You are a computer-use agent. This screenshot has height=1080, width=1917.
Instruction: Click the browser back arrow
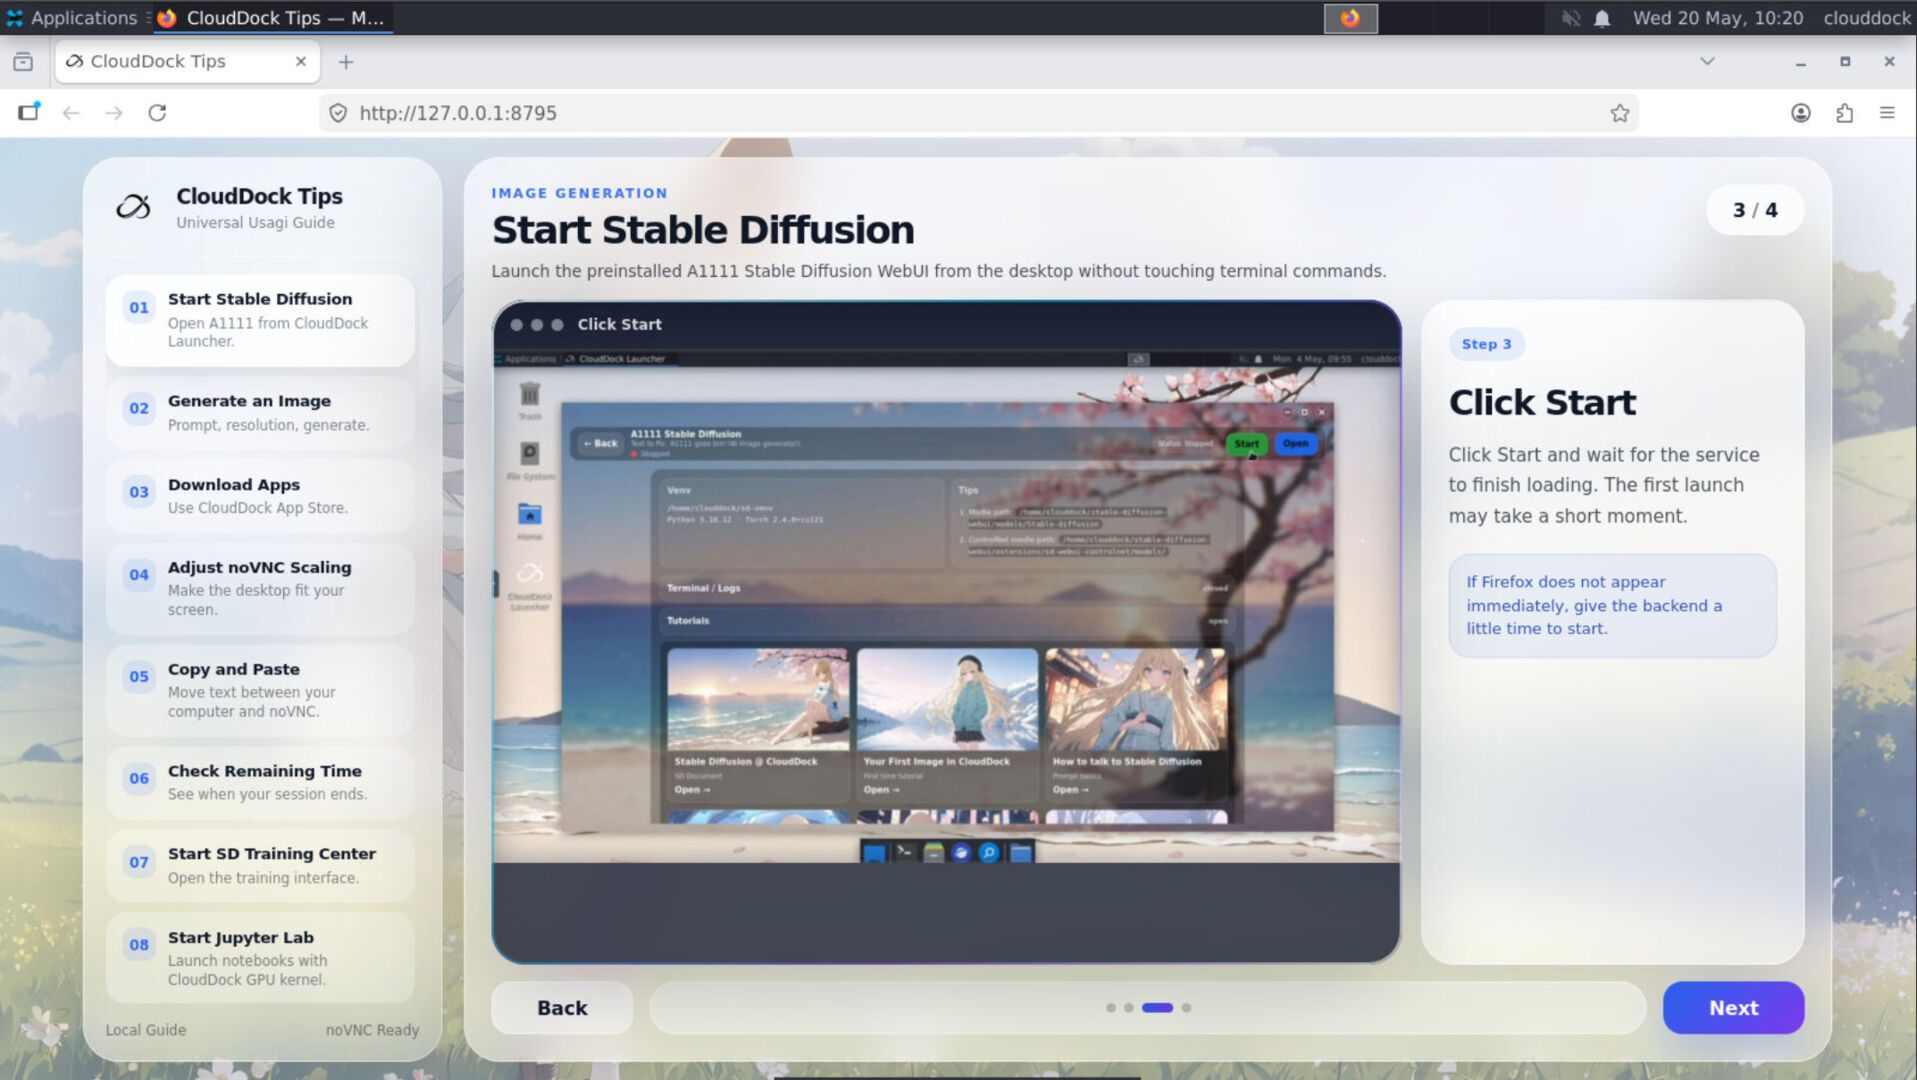[x=71, y=113]
